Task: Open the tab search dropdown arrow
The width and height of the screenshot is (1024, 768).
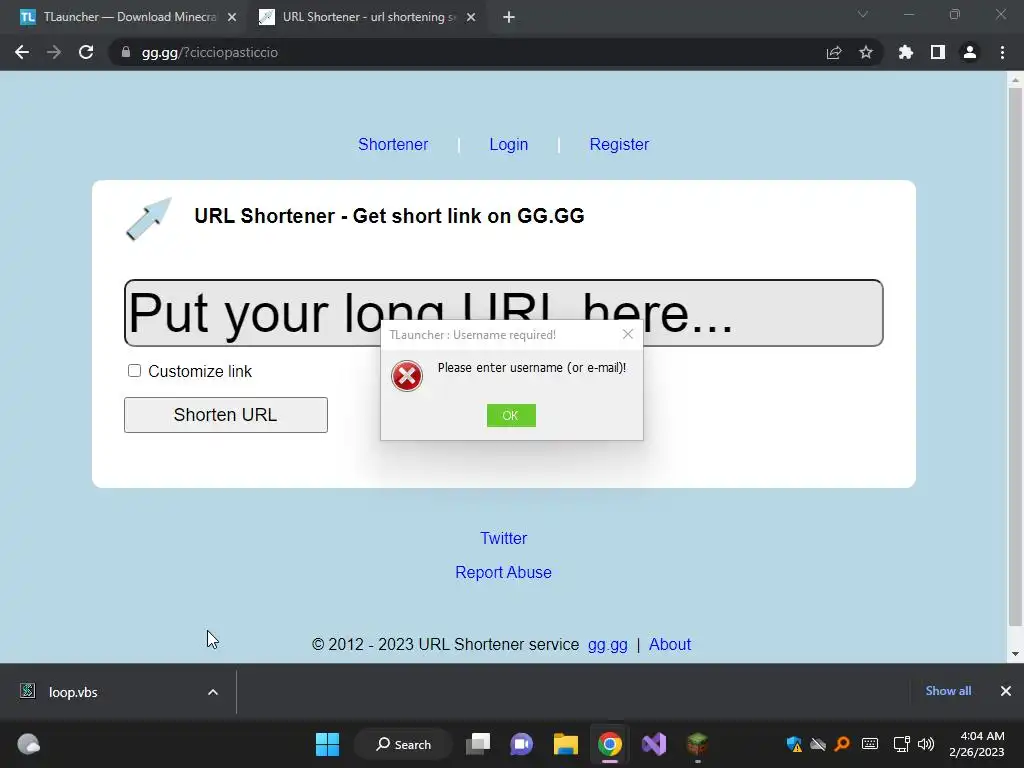Action: 863,14
